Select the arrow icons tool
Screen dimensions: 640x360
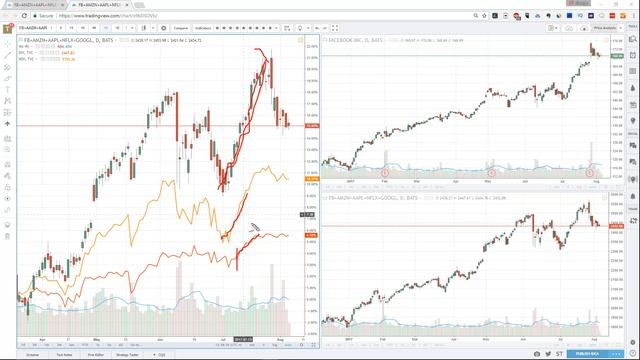(x=7, y=124)
